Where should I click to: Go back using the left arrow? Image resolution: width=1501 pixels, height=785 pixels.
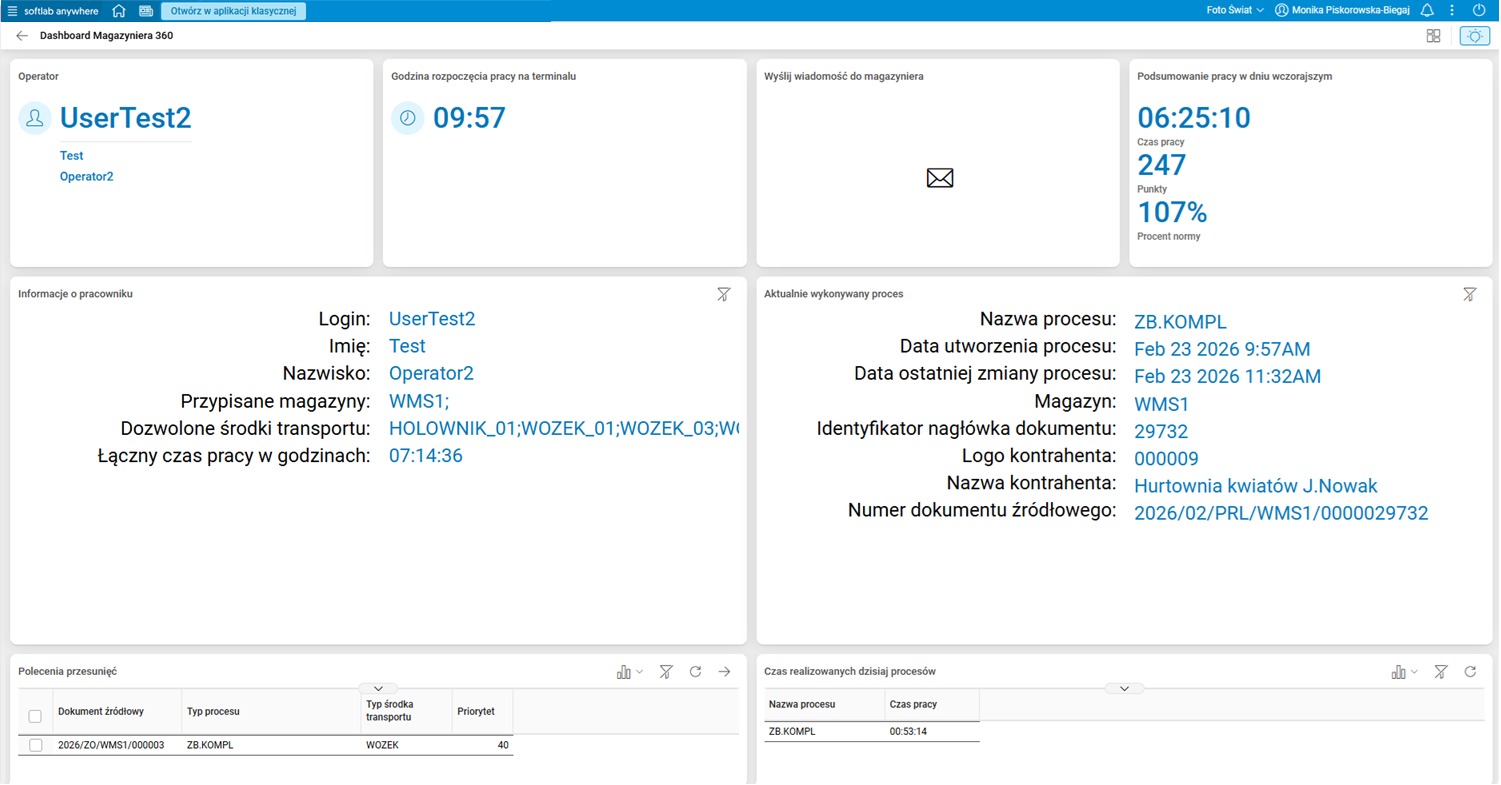tap(22, 36)
